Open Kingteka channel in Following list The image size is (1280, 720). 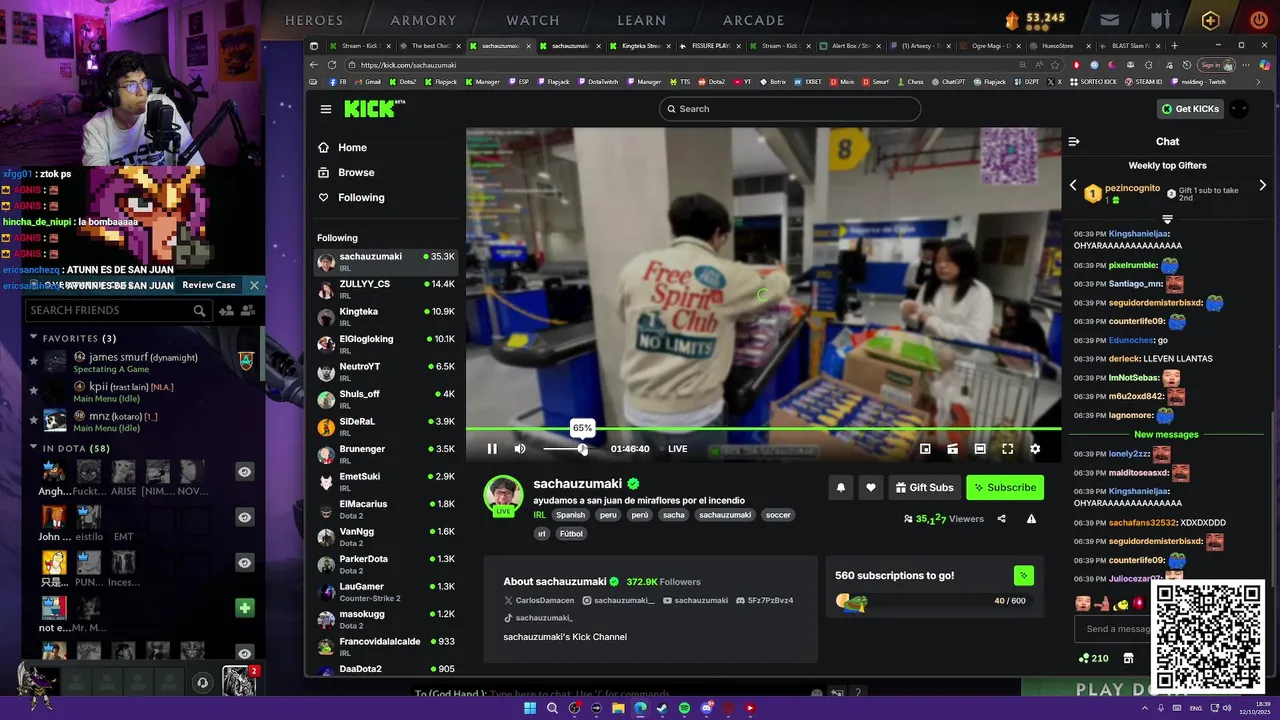click(x=386, y=317)
